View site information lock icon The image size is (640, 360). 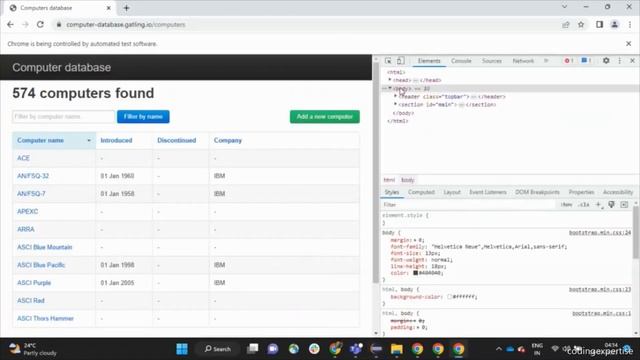pos(59,24)
